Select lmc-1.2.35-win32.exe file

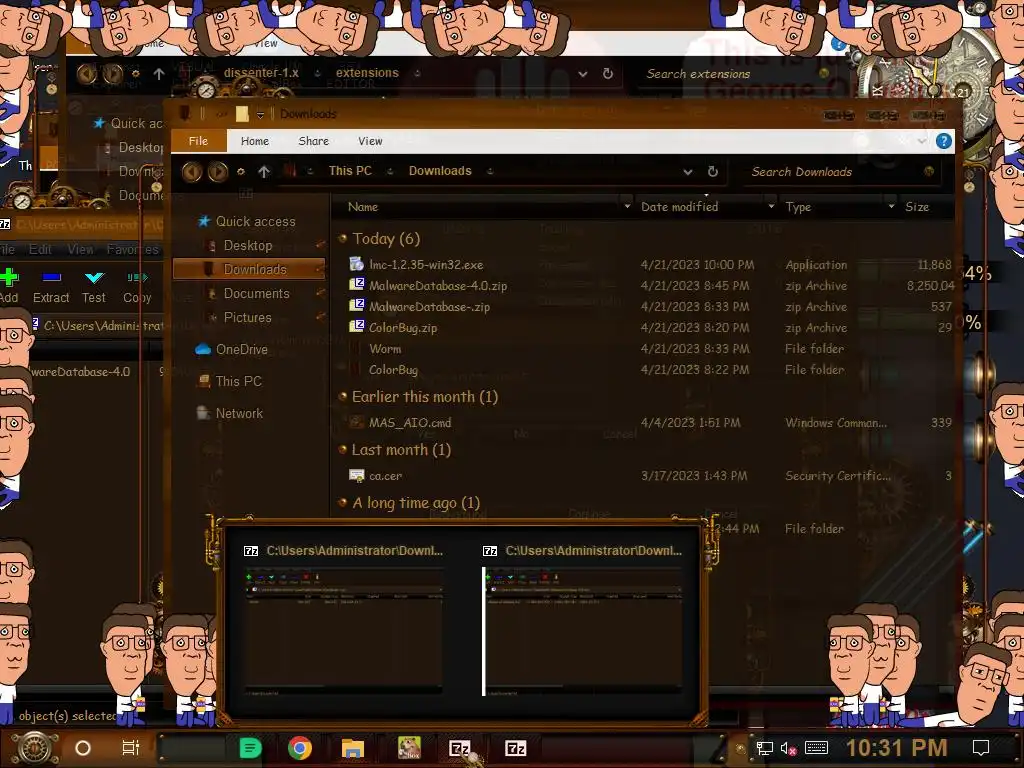pos(426,265)
